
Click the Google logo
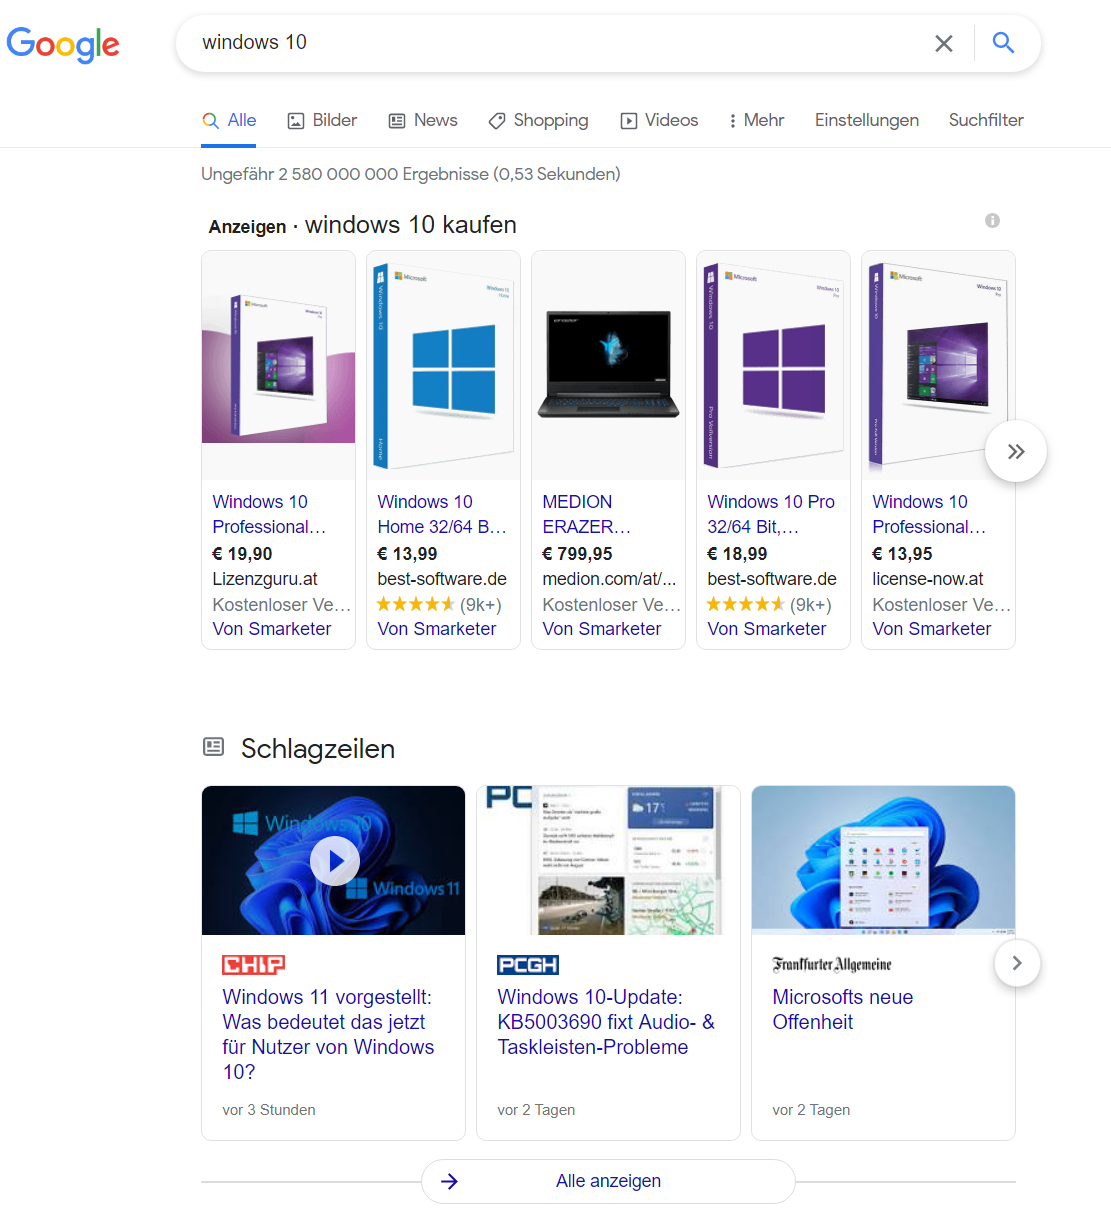pyautogui.click(x=63, y=44)
